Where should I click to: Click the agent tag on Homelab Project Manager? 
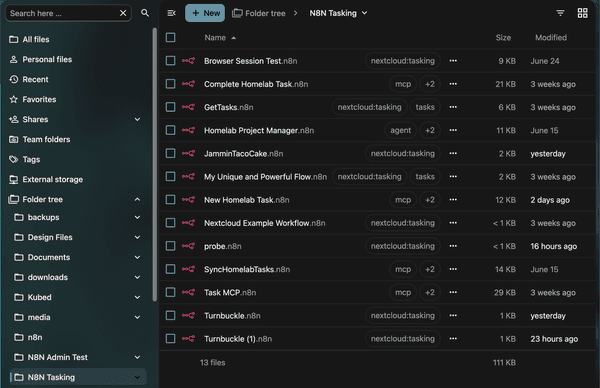tap(401, 130)
